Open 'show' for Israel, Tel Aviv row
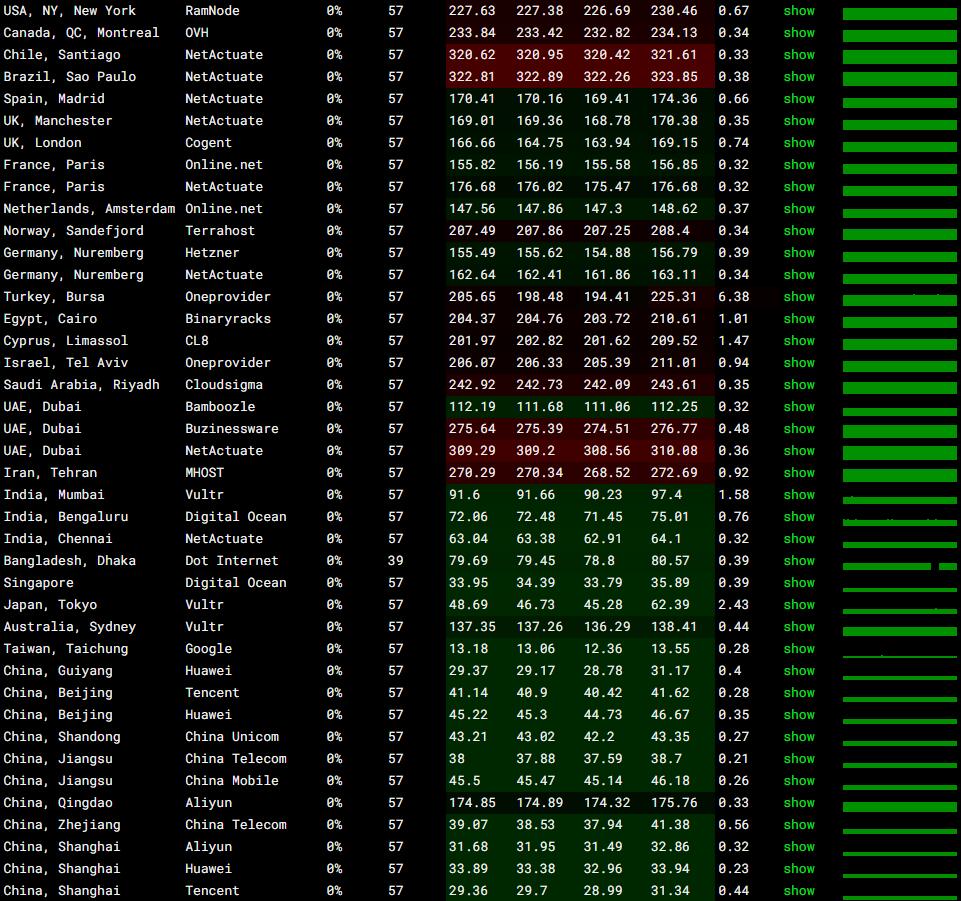Image resolution: width=961 pixels, height=901 pixels. pyautogui.click(x=799, y=363)
